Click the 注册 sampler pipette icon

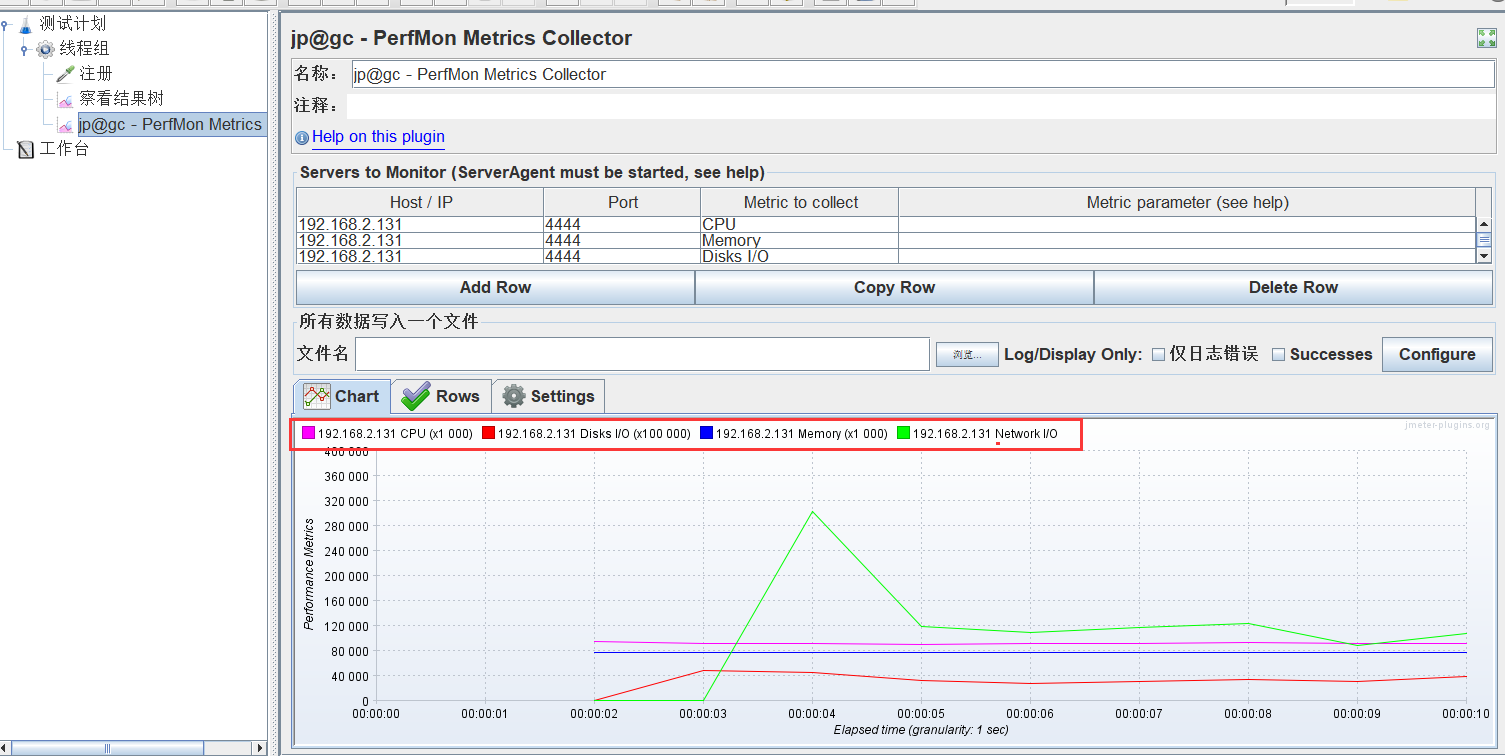(65, 74)
